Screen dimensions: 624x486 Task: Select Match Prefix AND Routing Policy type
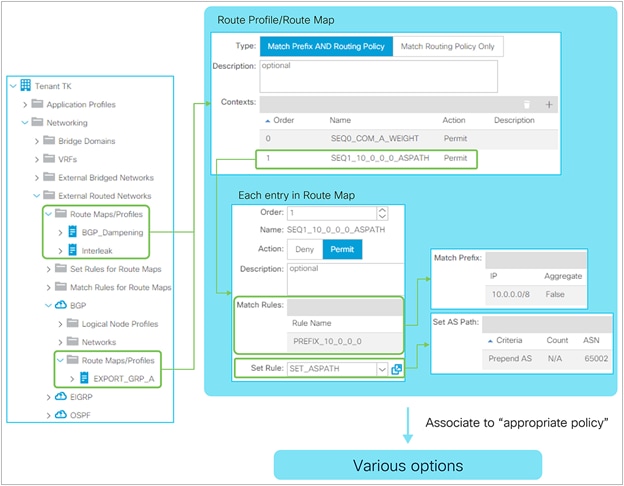pos(326,47)
